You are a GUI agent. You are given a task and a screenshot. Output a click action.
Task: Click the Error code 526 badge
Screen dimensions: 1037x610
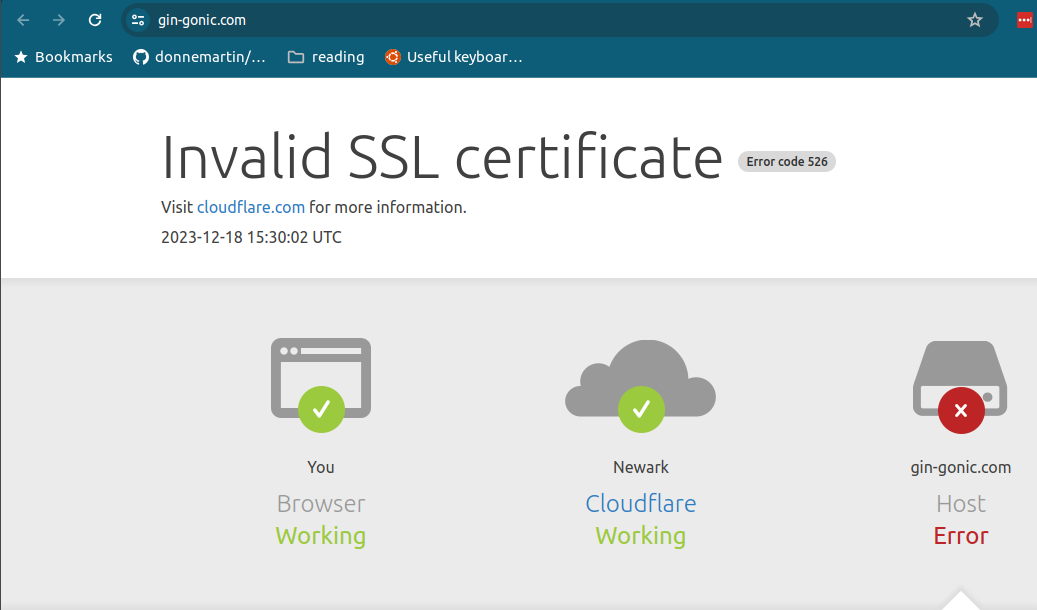[x=787, y=161]
